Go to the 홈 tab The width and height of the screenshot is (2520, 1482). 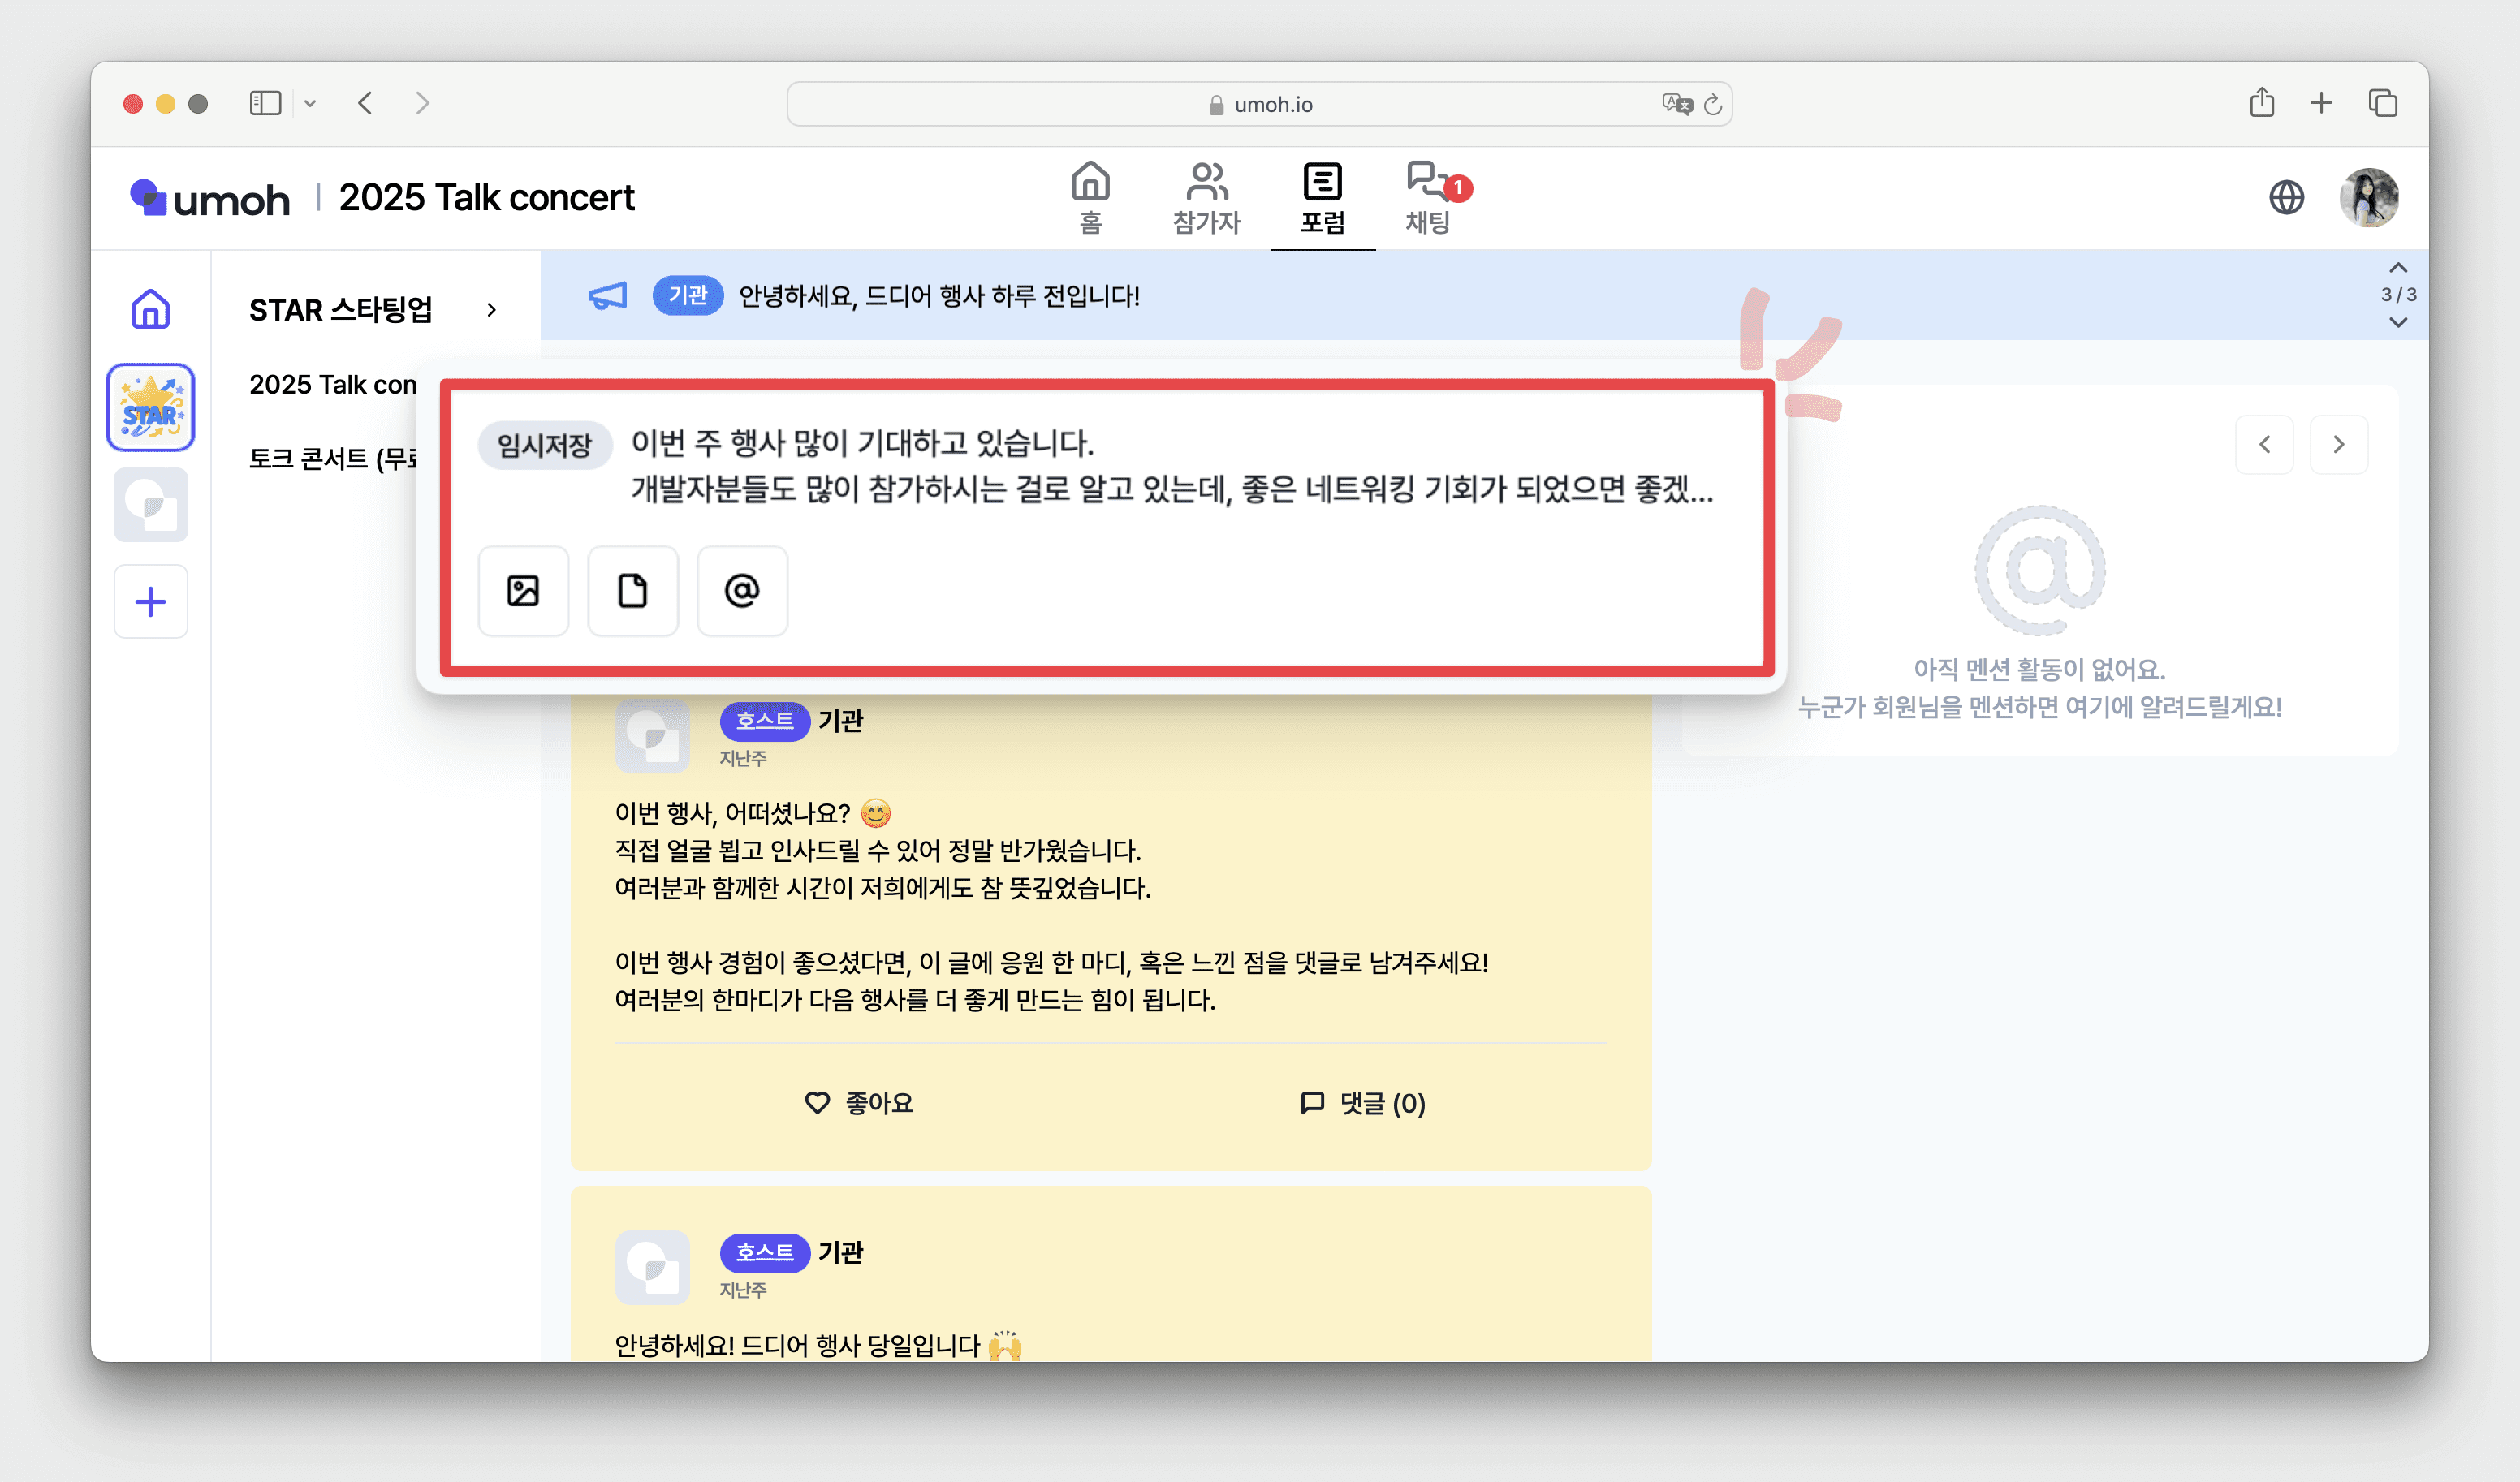1090,198
